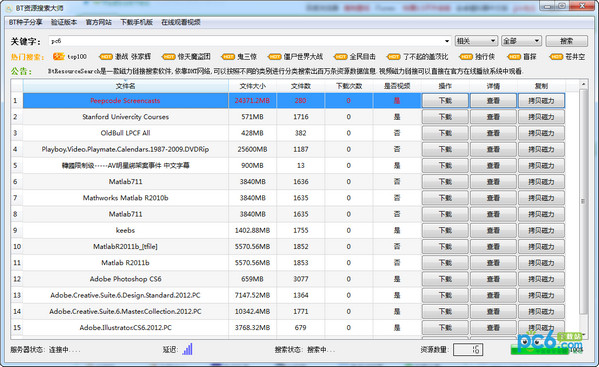Click the HOT badge beside 全民目击
This screenshot has height=367, width=599.
coord(340,57)
